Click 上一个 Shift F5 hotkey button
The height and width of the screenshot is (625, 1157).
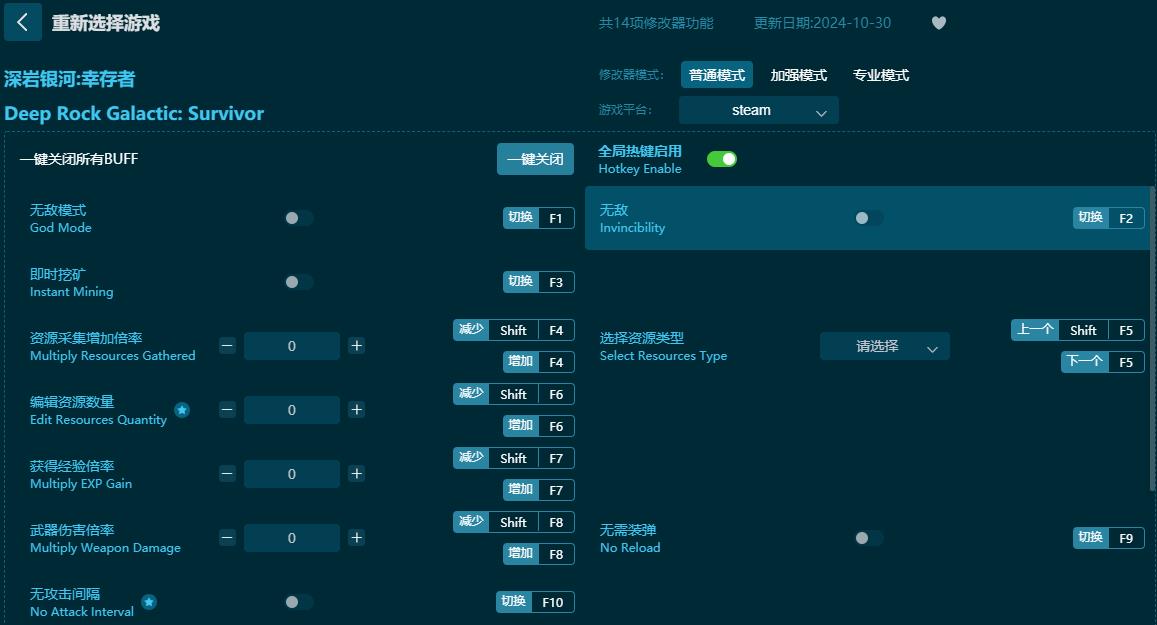[x=1077, y=330]
